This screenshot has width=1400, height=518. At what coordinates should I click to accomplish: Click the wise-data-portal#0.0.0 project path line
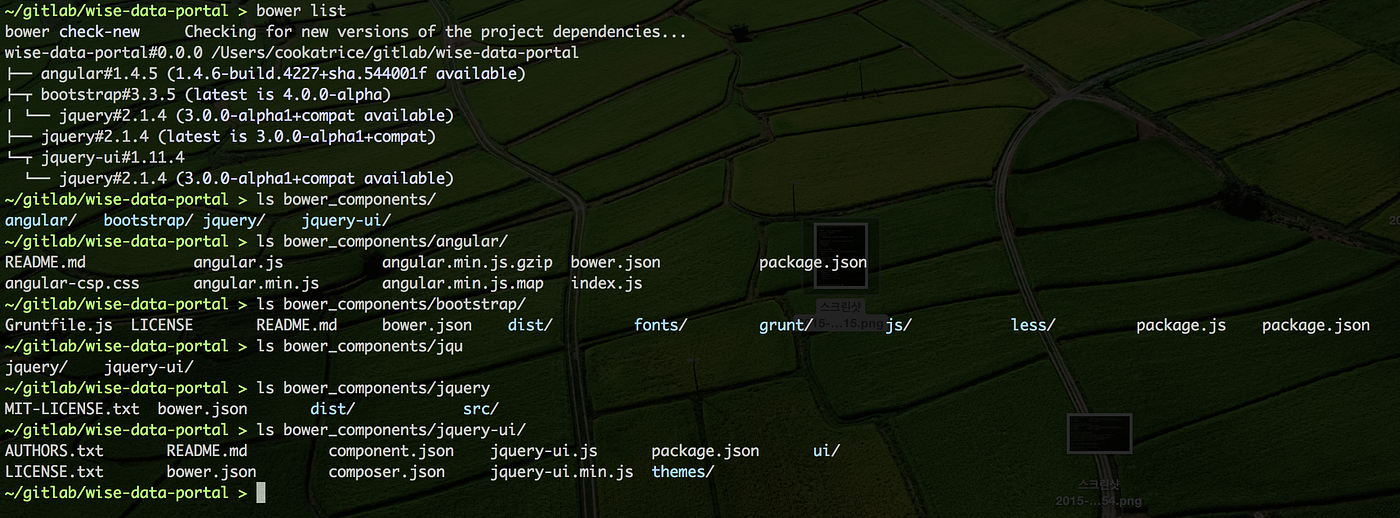click(x=292, y=53)
